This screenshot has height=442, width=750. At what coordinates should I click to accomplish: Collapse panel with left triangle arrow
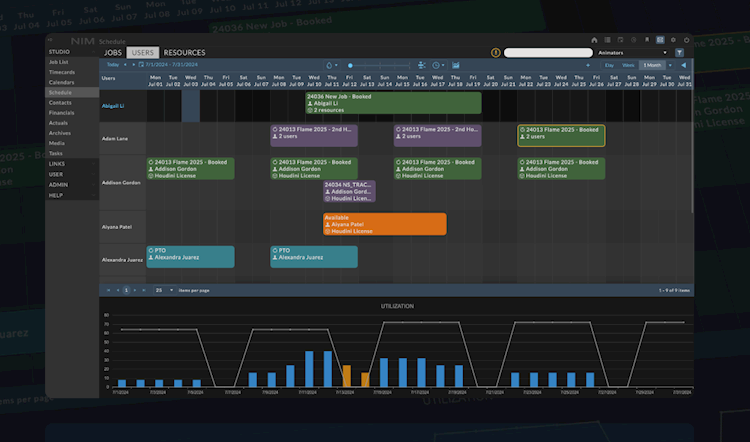684,65
